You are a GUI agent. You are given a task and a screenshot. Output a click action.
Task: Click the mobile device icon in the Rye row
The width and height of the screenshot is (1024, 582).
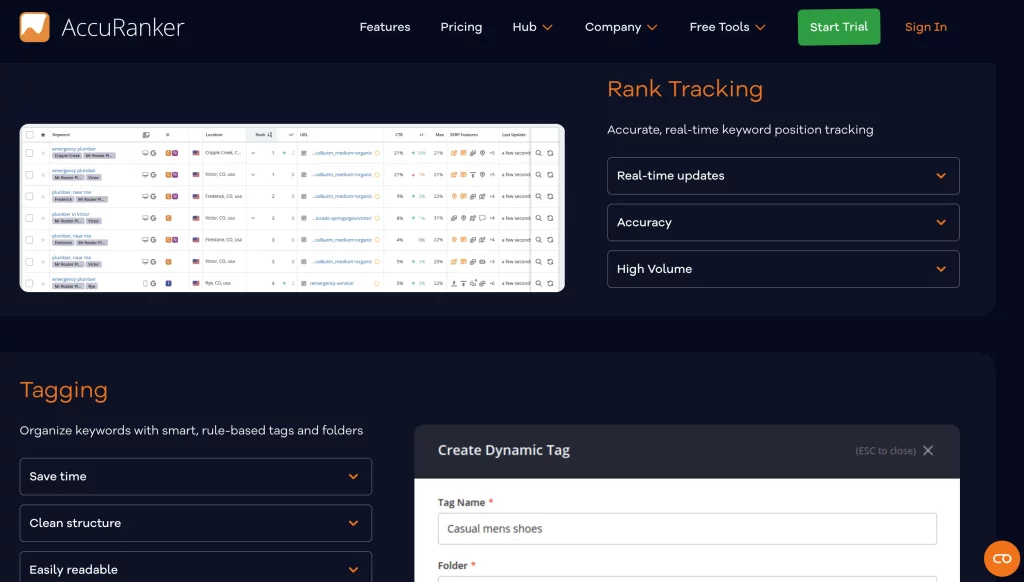coord(145,283)
